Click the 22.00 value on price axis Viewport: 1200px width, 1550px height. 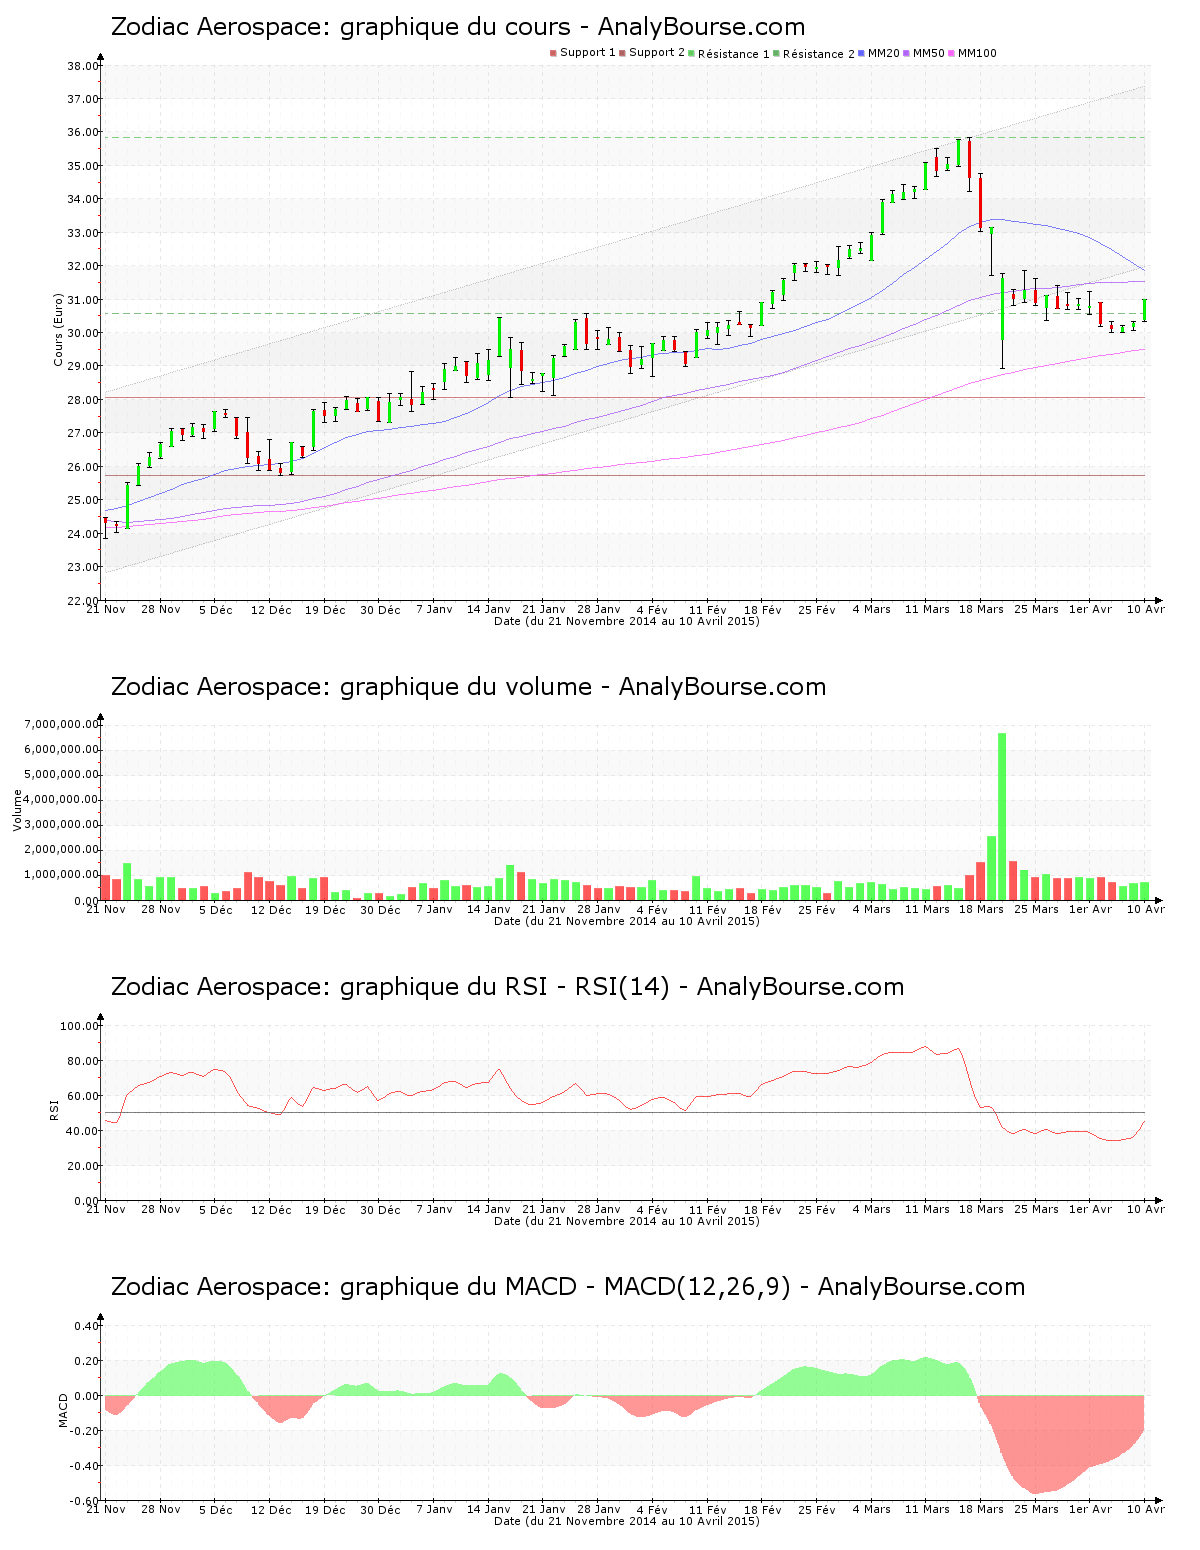[82, 601]
